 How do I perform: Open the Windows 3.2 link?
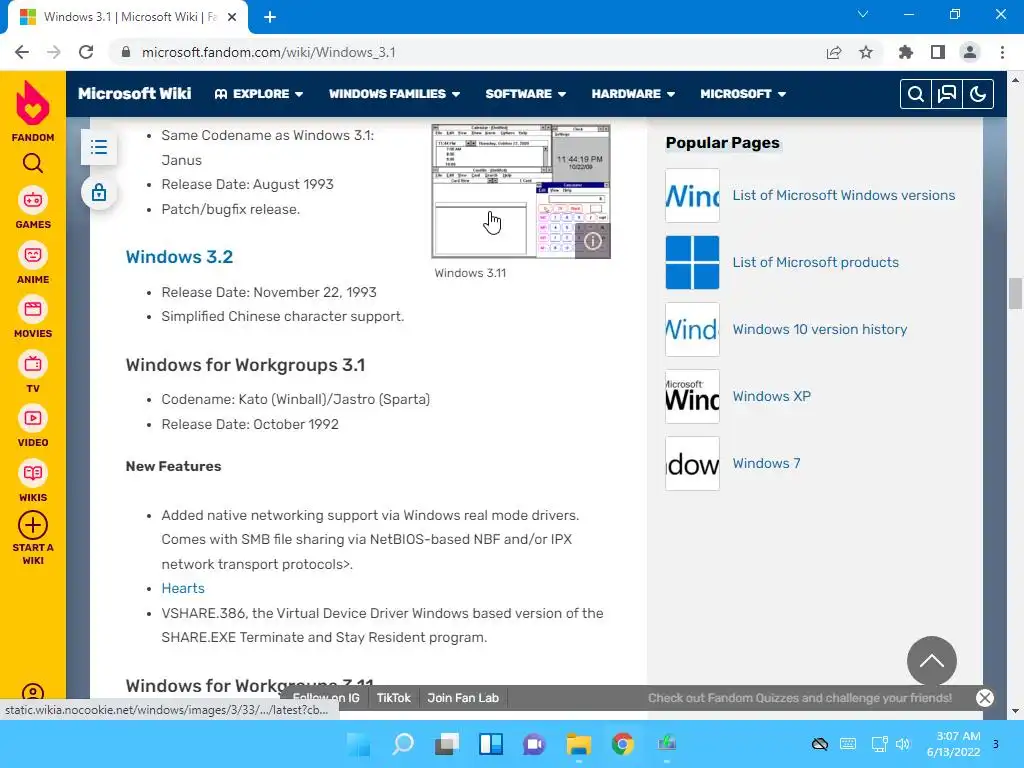(x=179, y=257)
